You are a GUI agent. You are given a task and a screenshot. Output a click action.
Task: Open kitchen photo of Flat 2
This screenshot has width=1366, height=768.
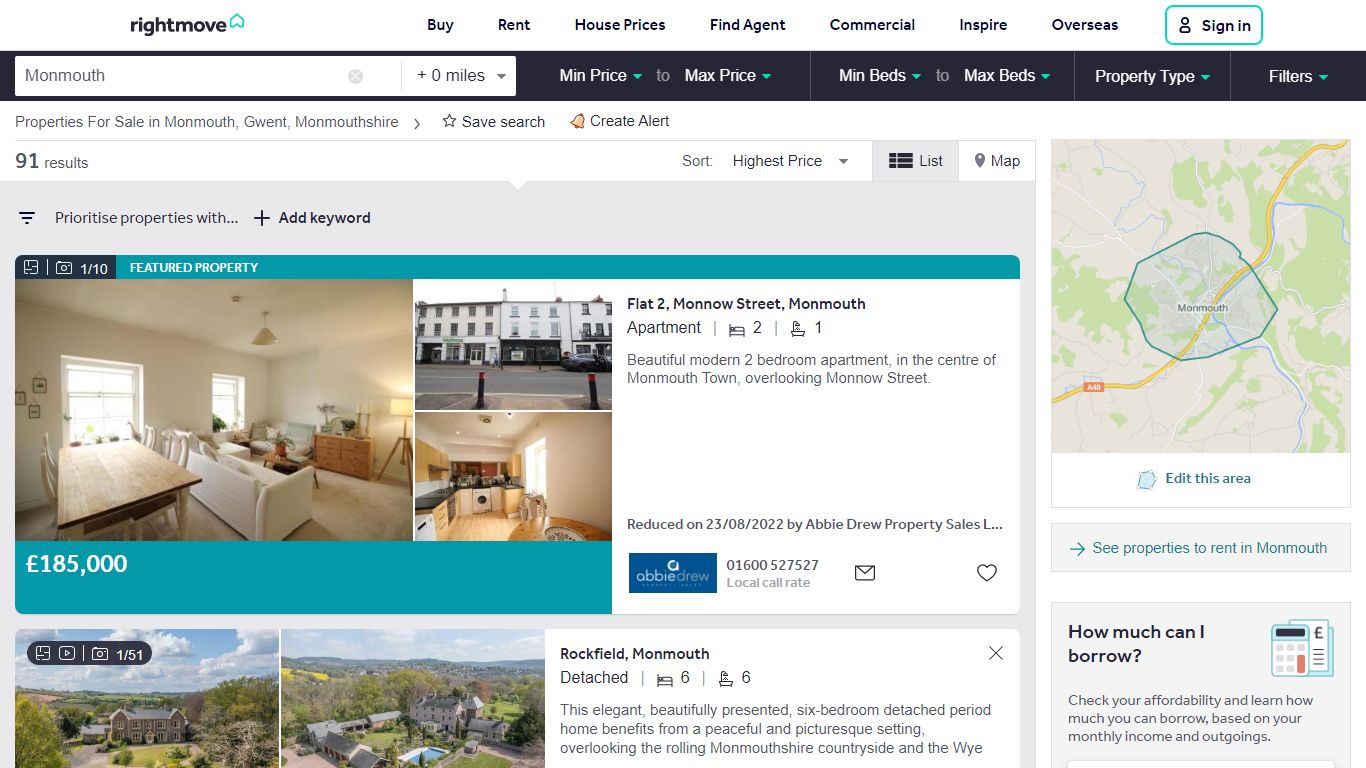click(513, 477)
